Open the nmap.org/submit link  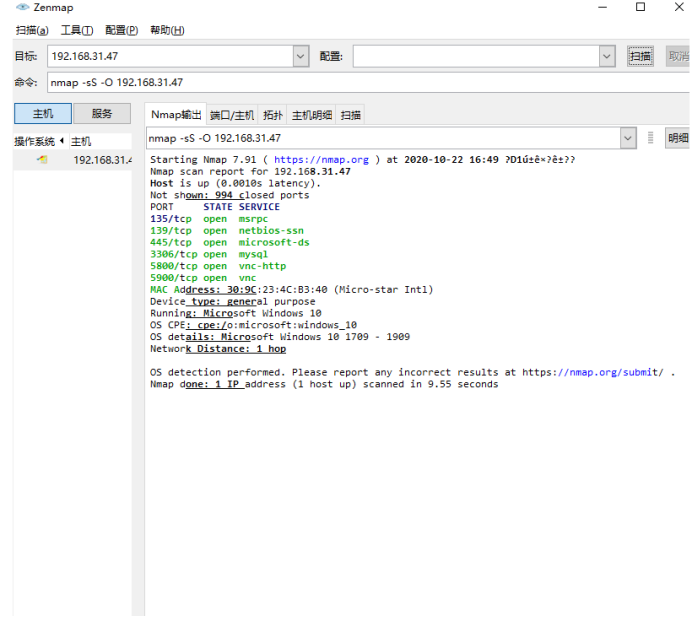[593, 372]
